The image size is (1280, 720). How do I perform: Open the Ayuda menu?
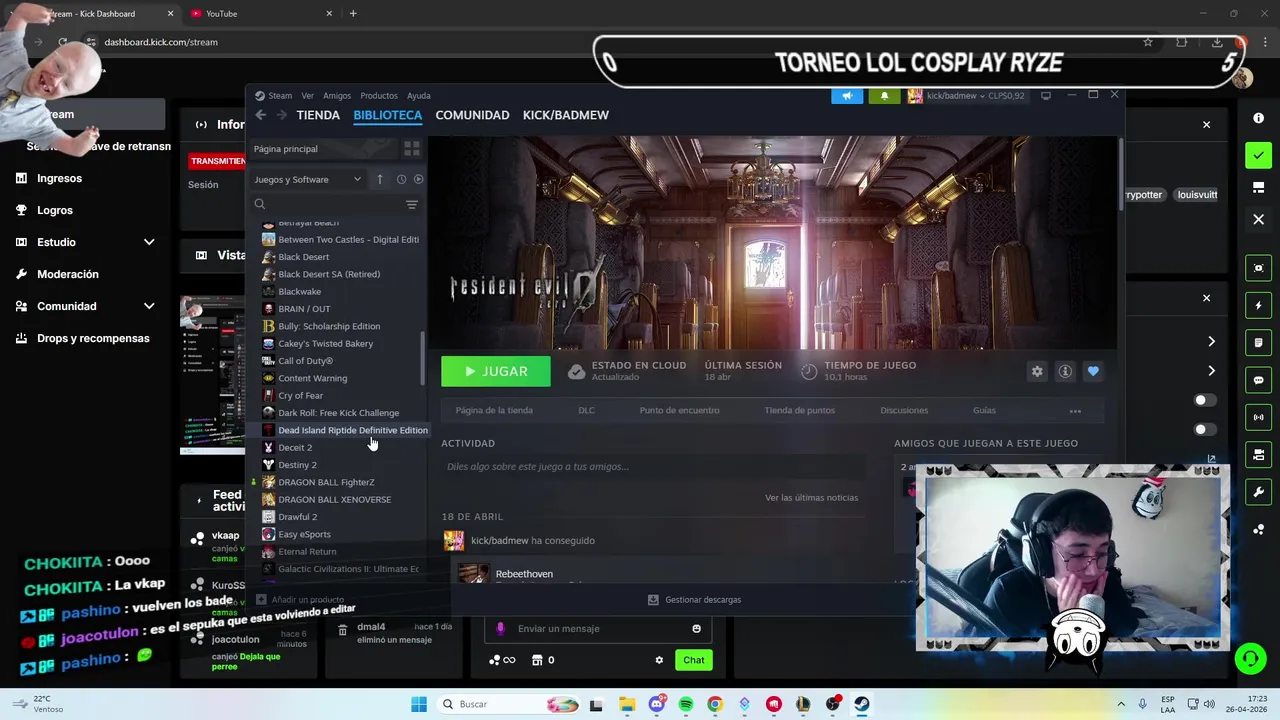(x=419, y=96)
